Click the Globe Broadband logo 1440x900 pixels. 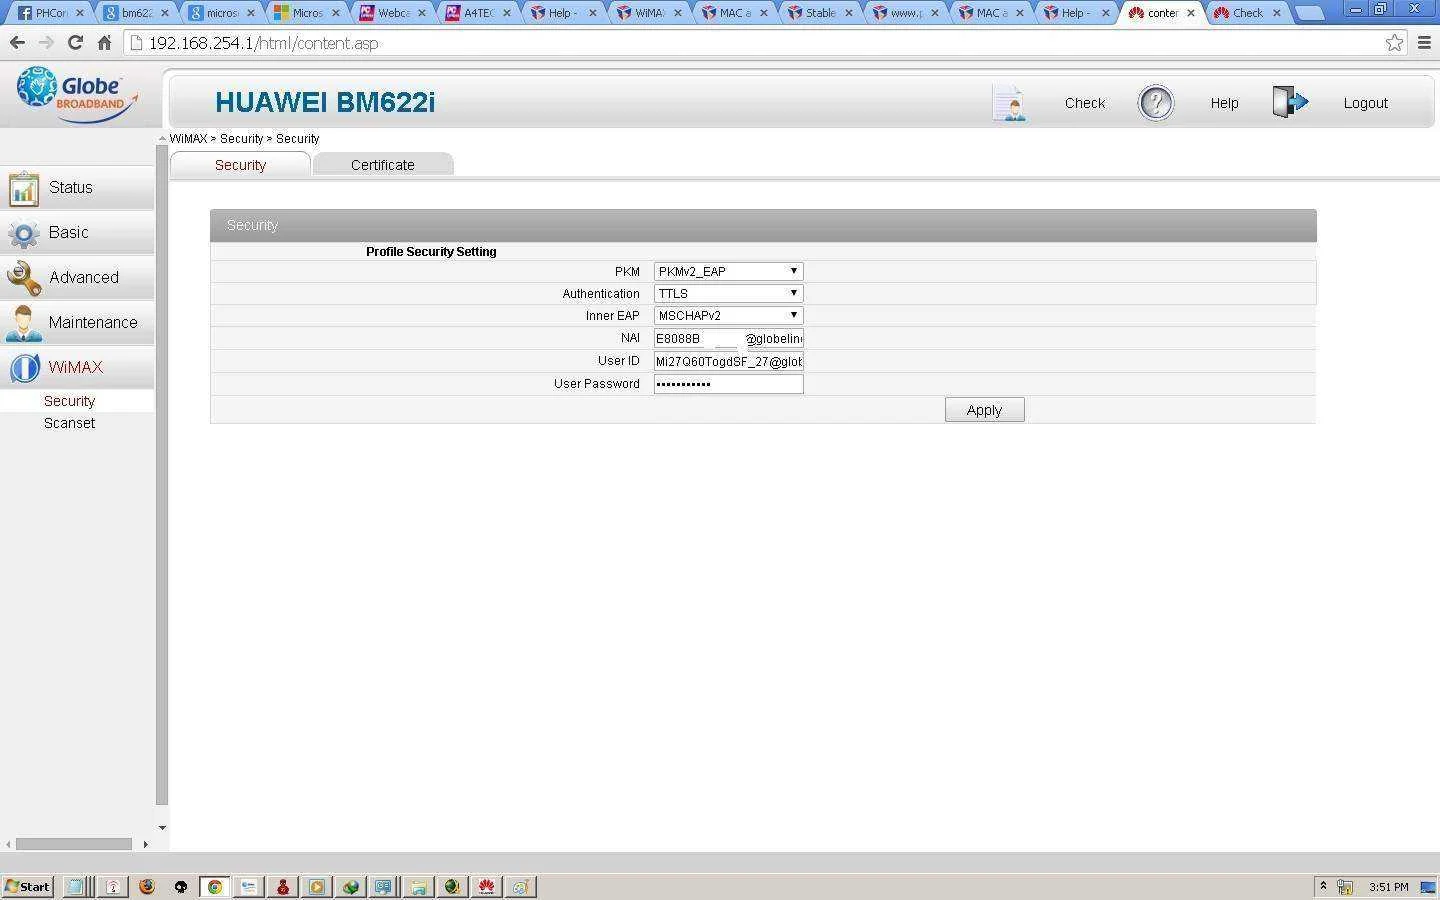tap(76, 95)
